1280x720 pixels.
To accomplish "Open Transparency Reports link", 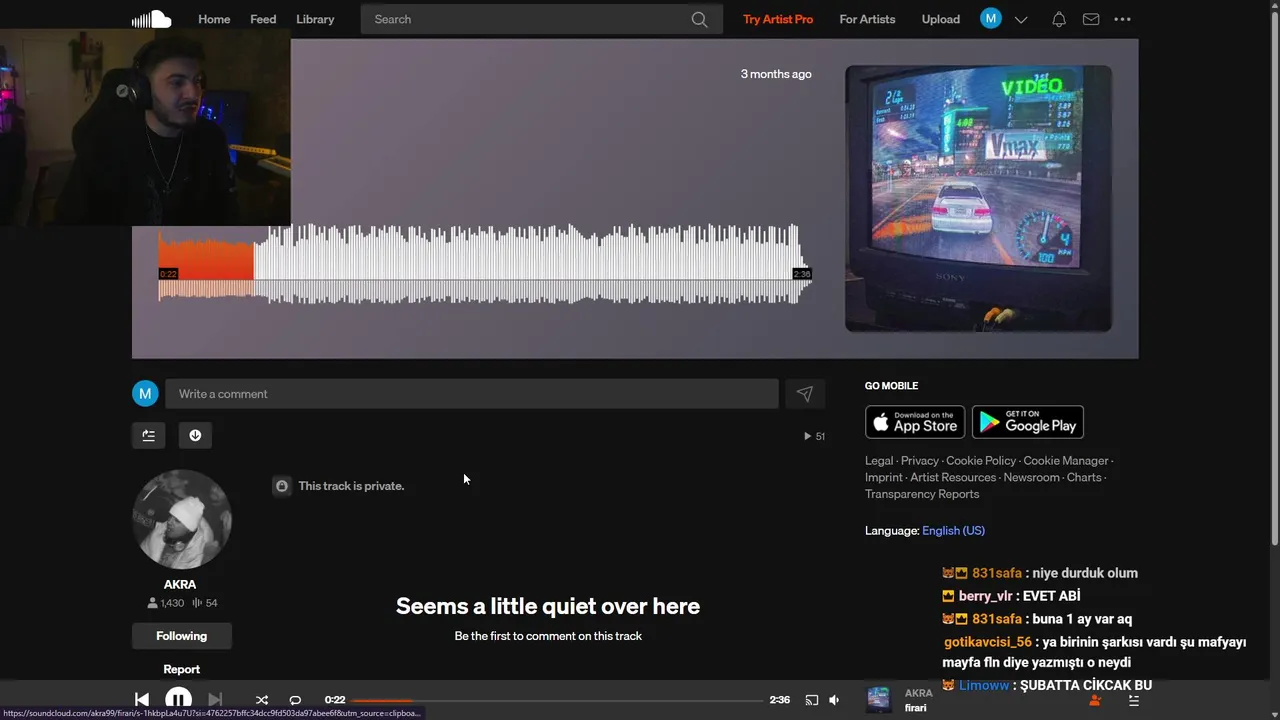I will point(922,494).
